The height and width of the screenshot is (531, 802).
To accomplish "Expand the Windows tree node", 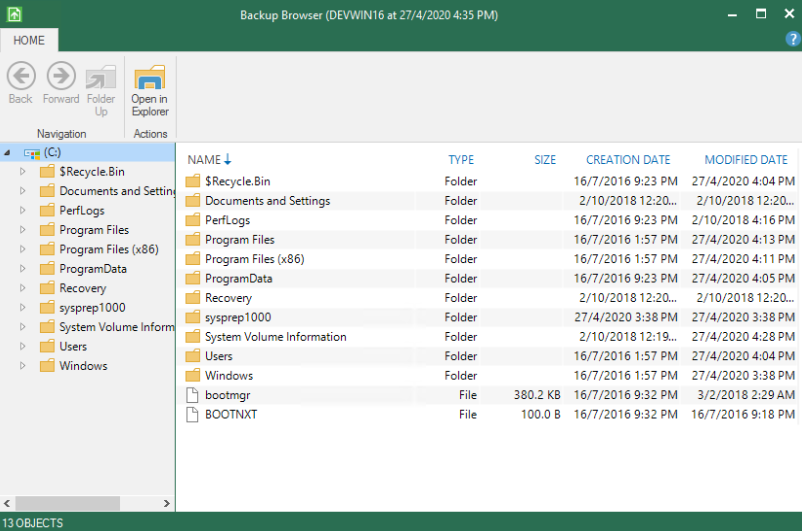I will pos(23,366).
